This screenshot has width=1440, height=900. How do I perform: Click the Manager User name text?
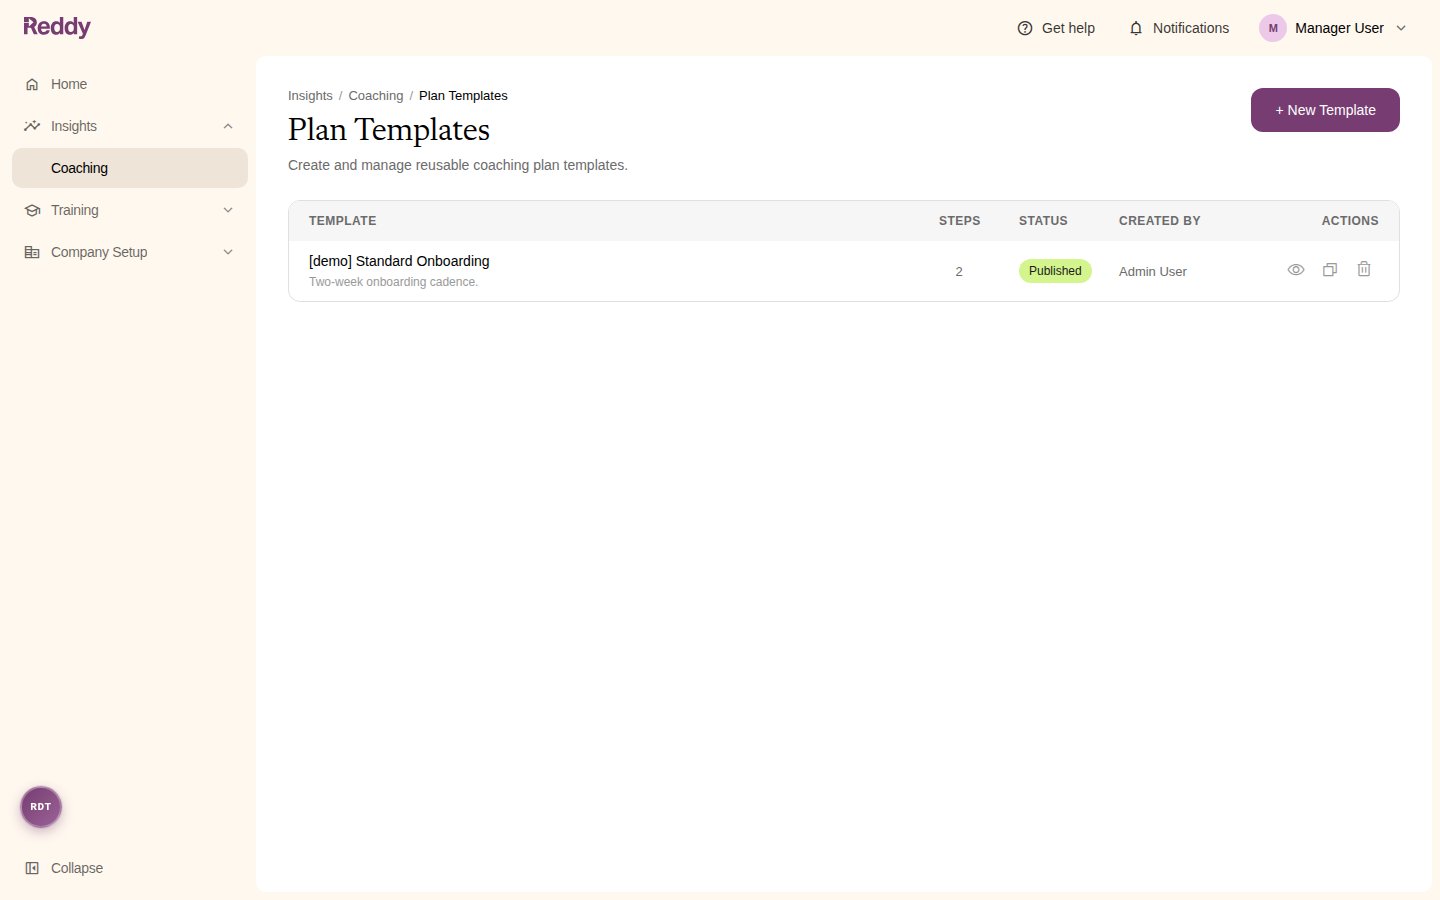1339,28
